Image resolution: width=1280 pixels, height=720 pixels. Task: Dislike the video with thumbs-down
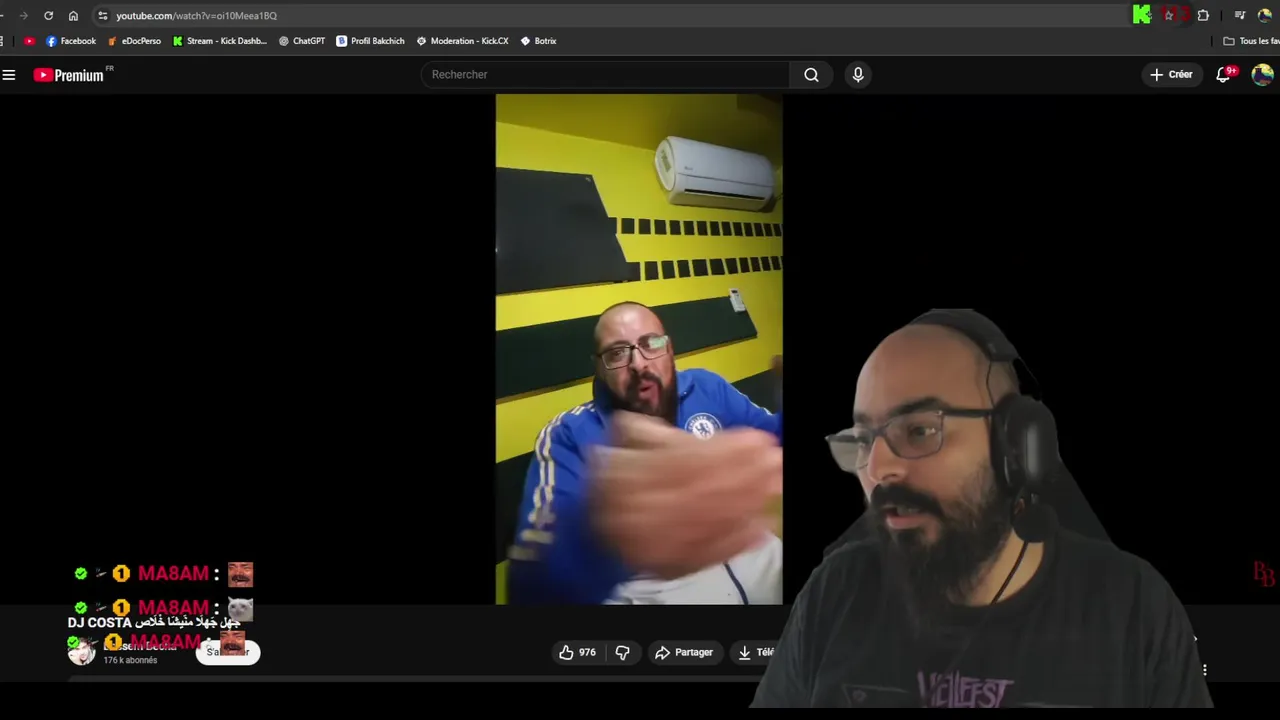point(622,652)
